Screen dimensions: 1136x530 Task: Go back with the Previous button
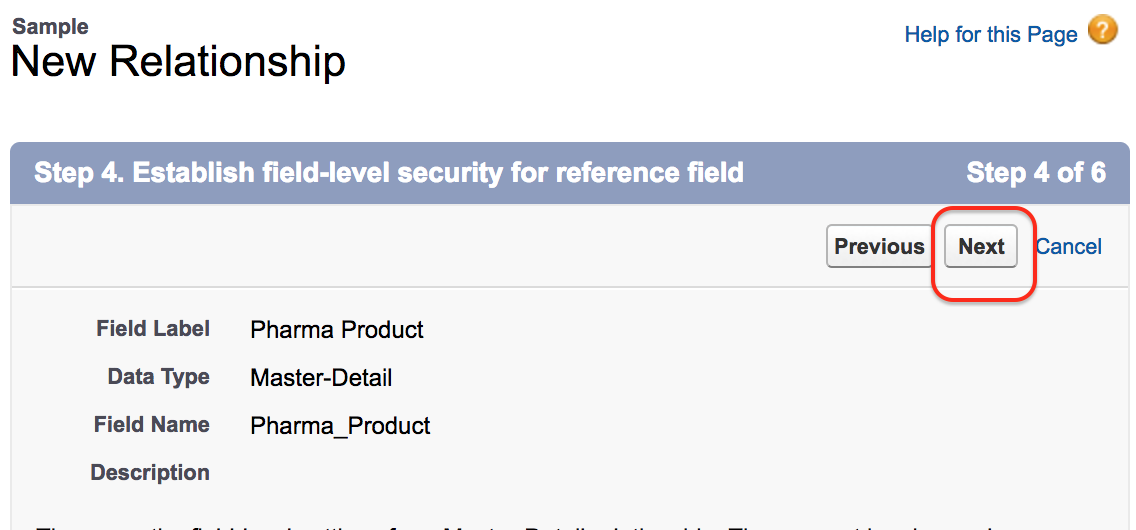(x=879, y=247)
